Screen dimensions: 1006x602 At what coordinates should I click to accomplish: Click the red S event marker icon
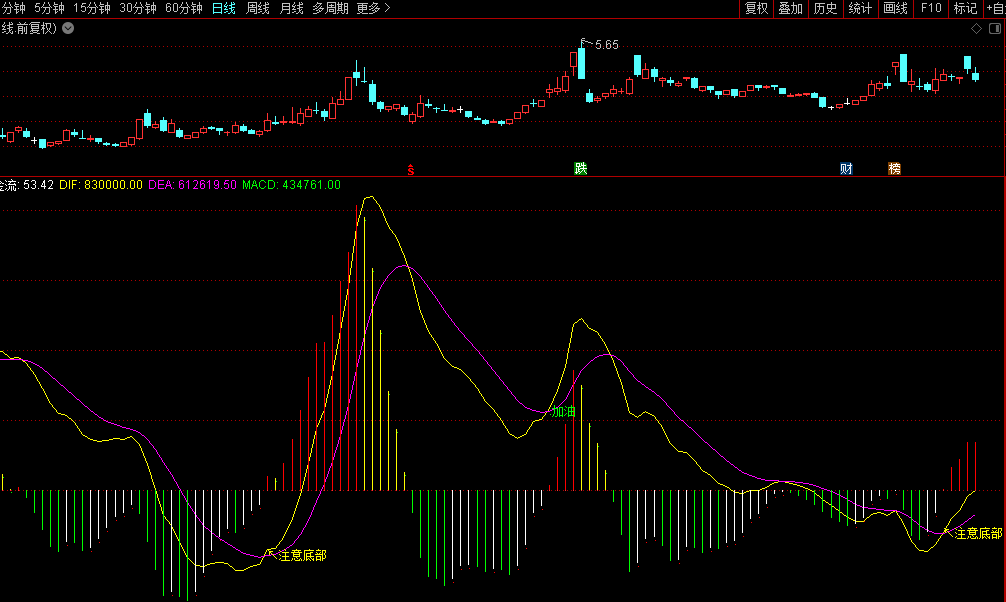point(410,168)
